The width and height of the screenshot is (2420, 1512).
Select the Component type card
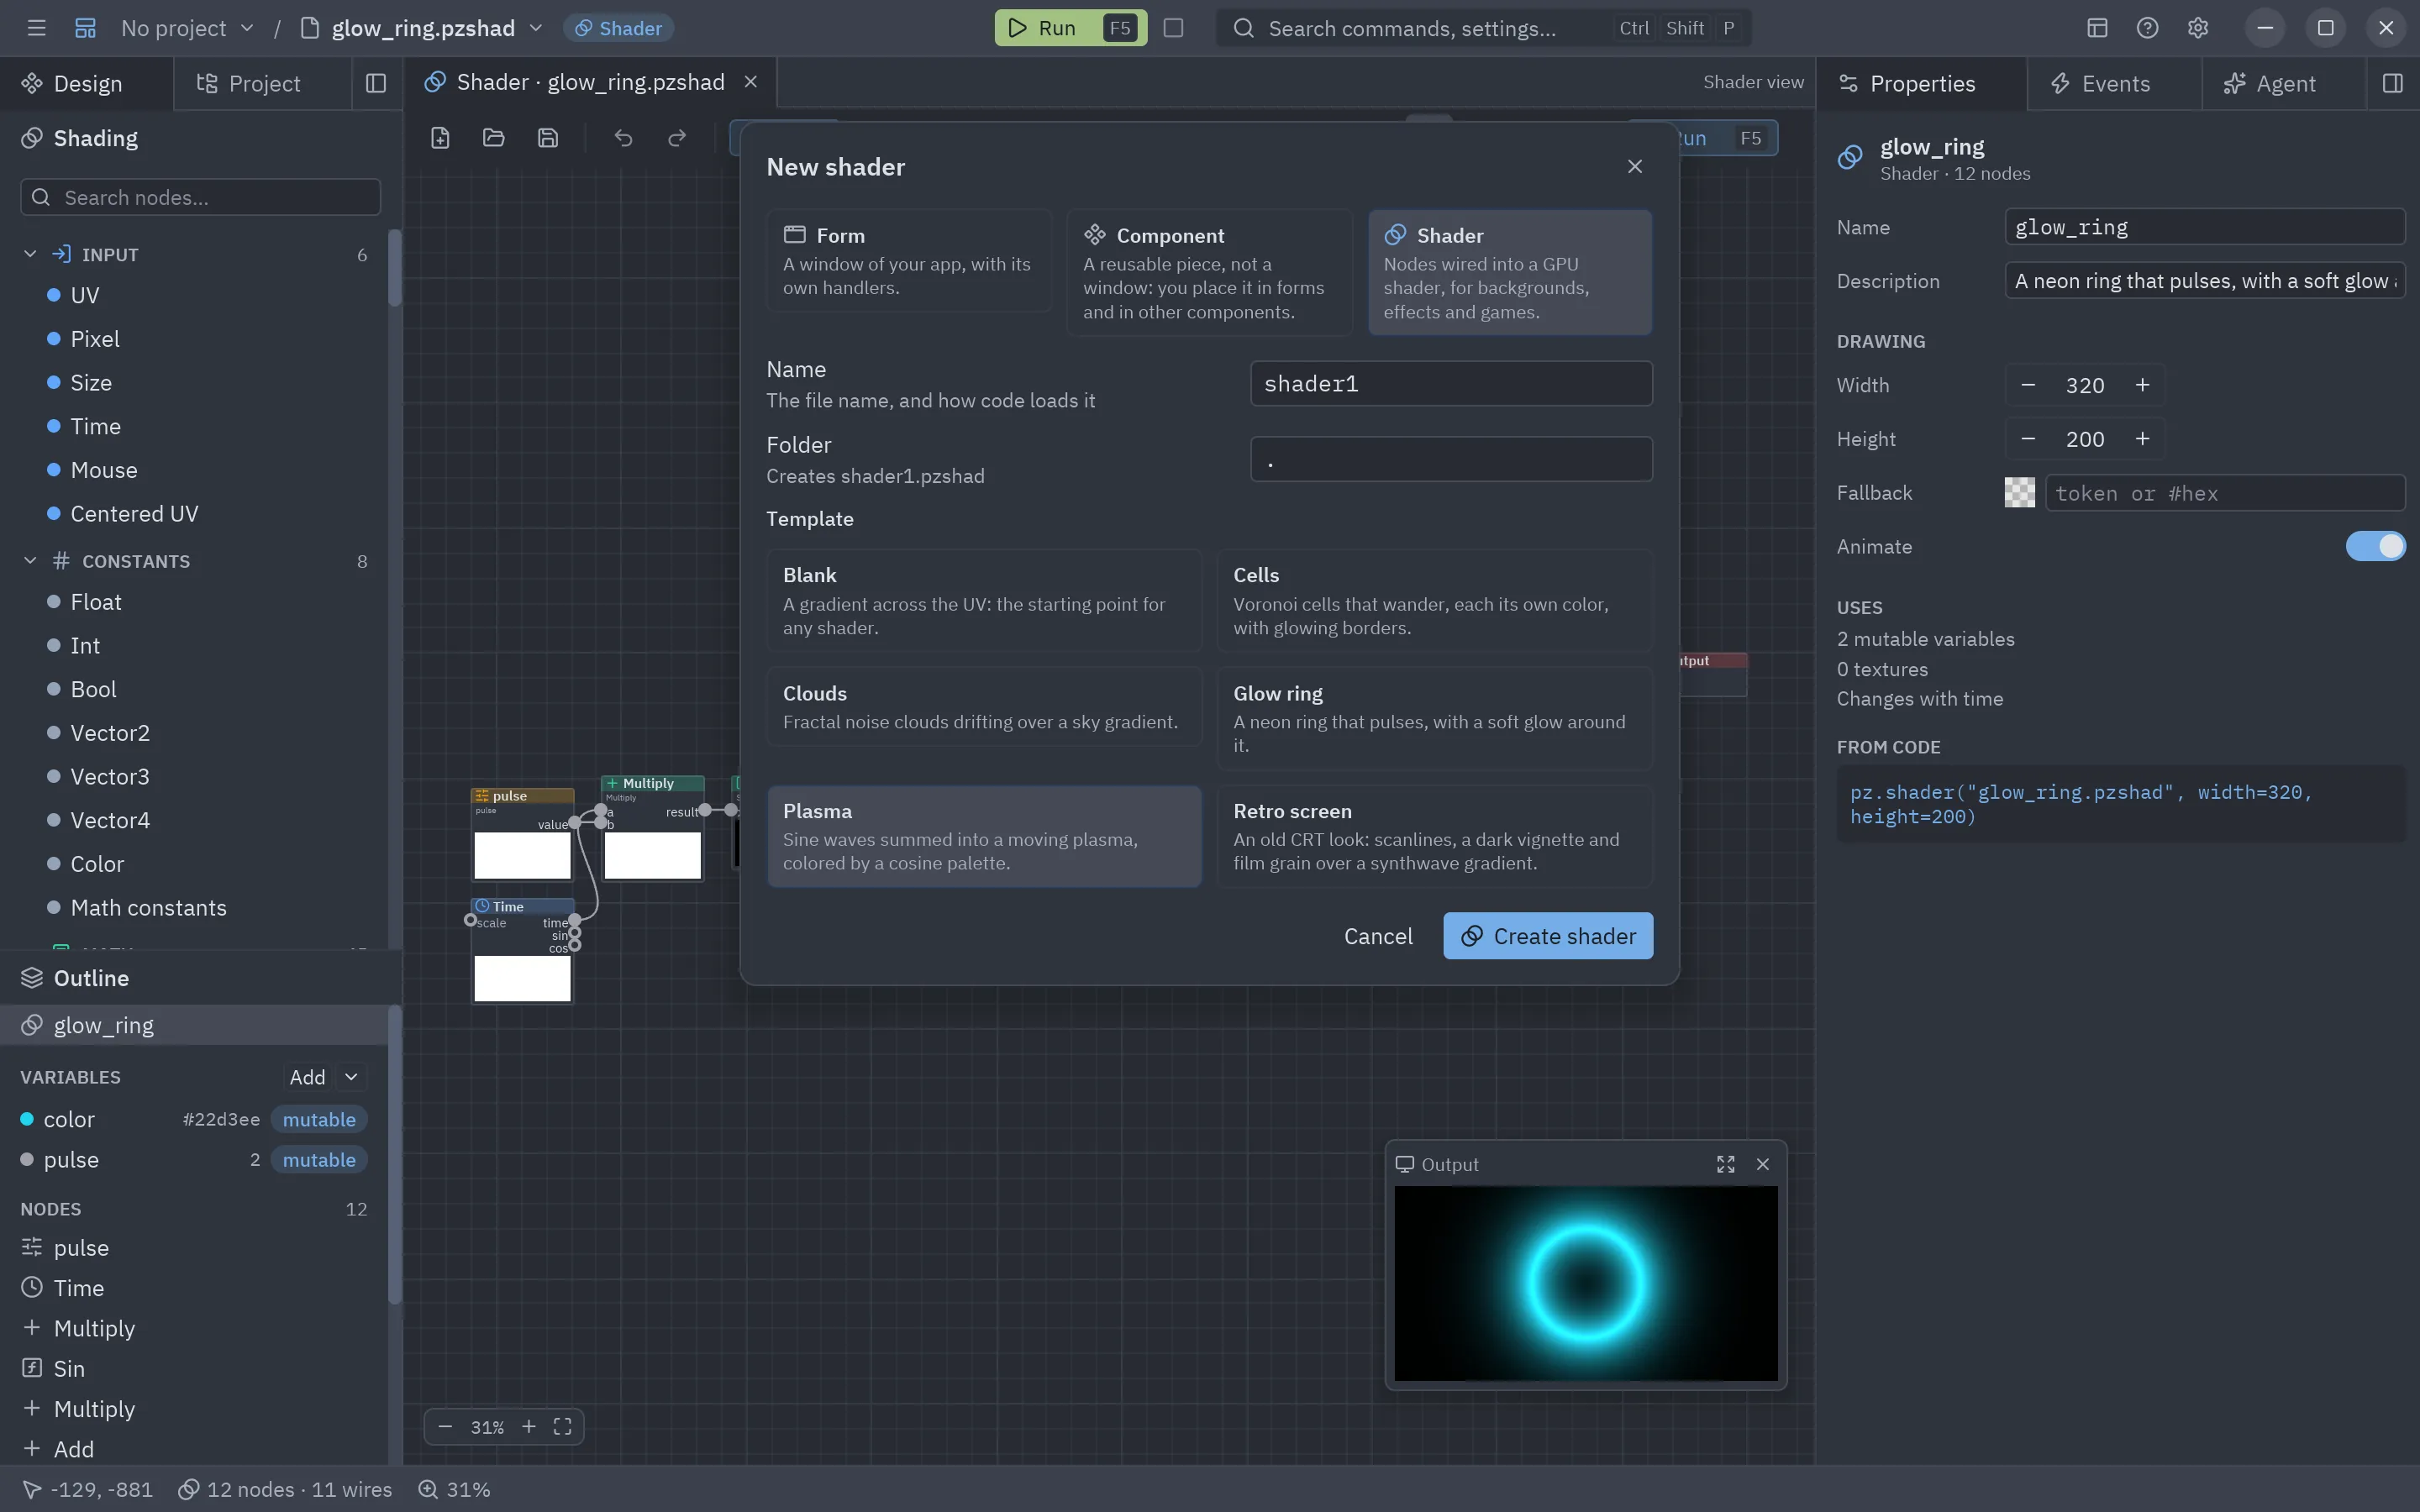[1209, 272]
